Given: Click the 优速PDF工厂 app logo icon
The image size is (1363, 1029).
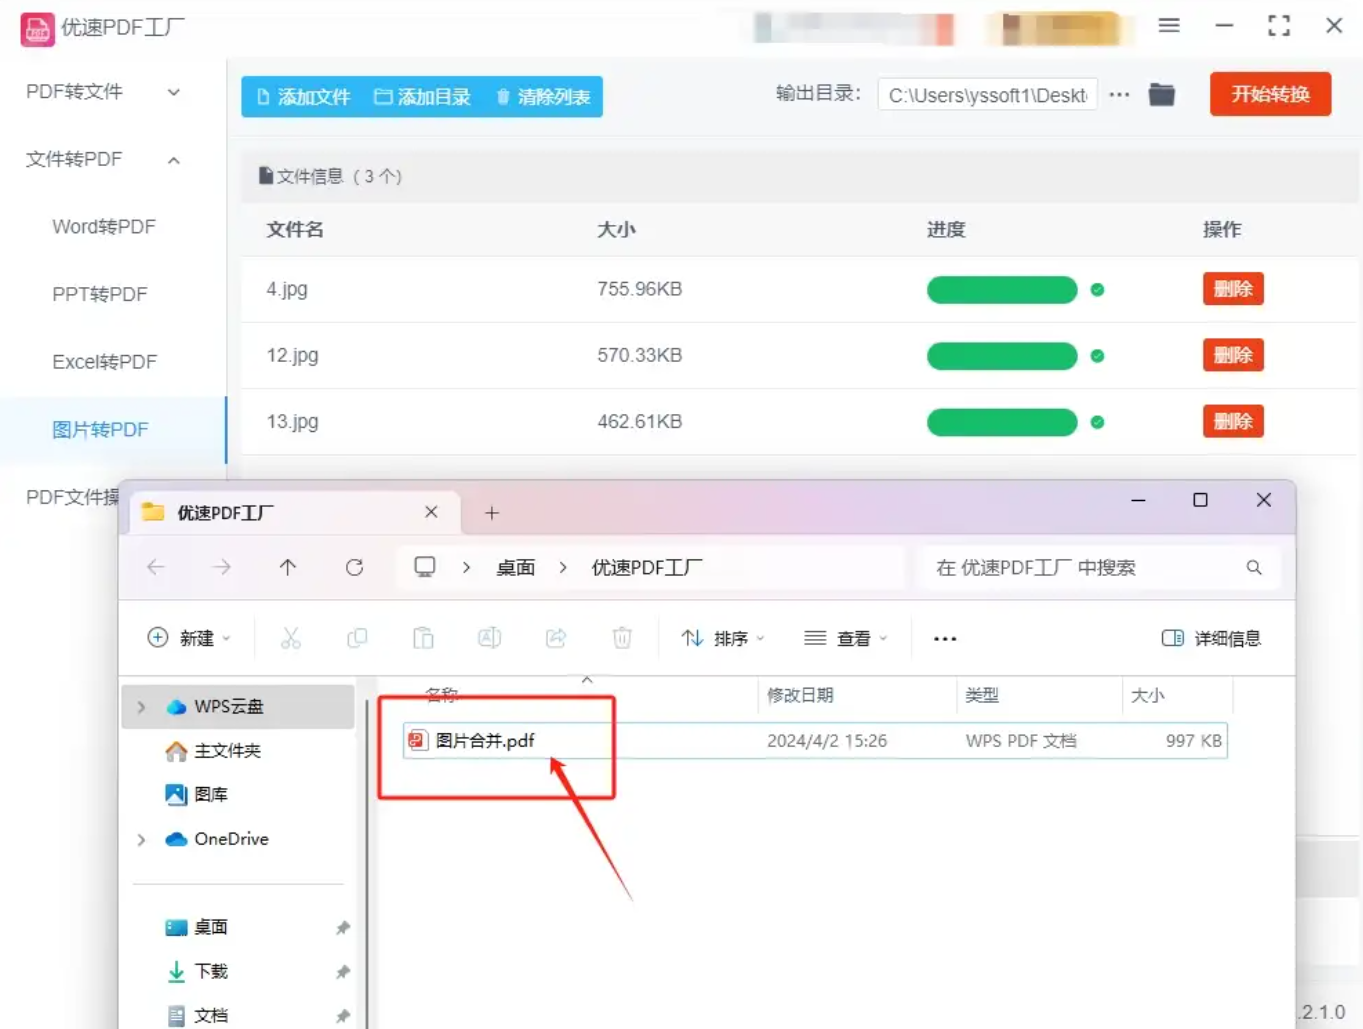Looking at the screenshot, I should (38, 29).
